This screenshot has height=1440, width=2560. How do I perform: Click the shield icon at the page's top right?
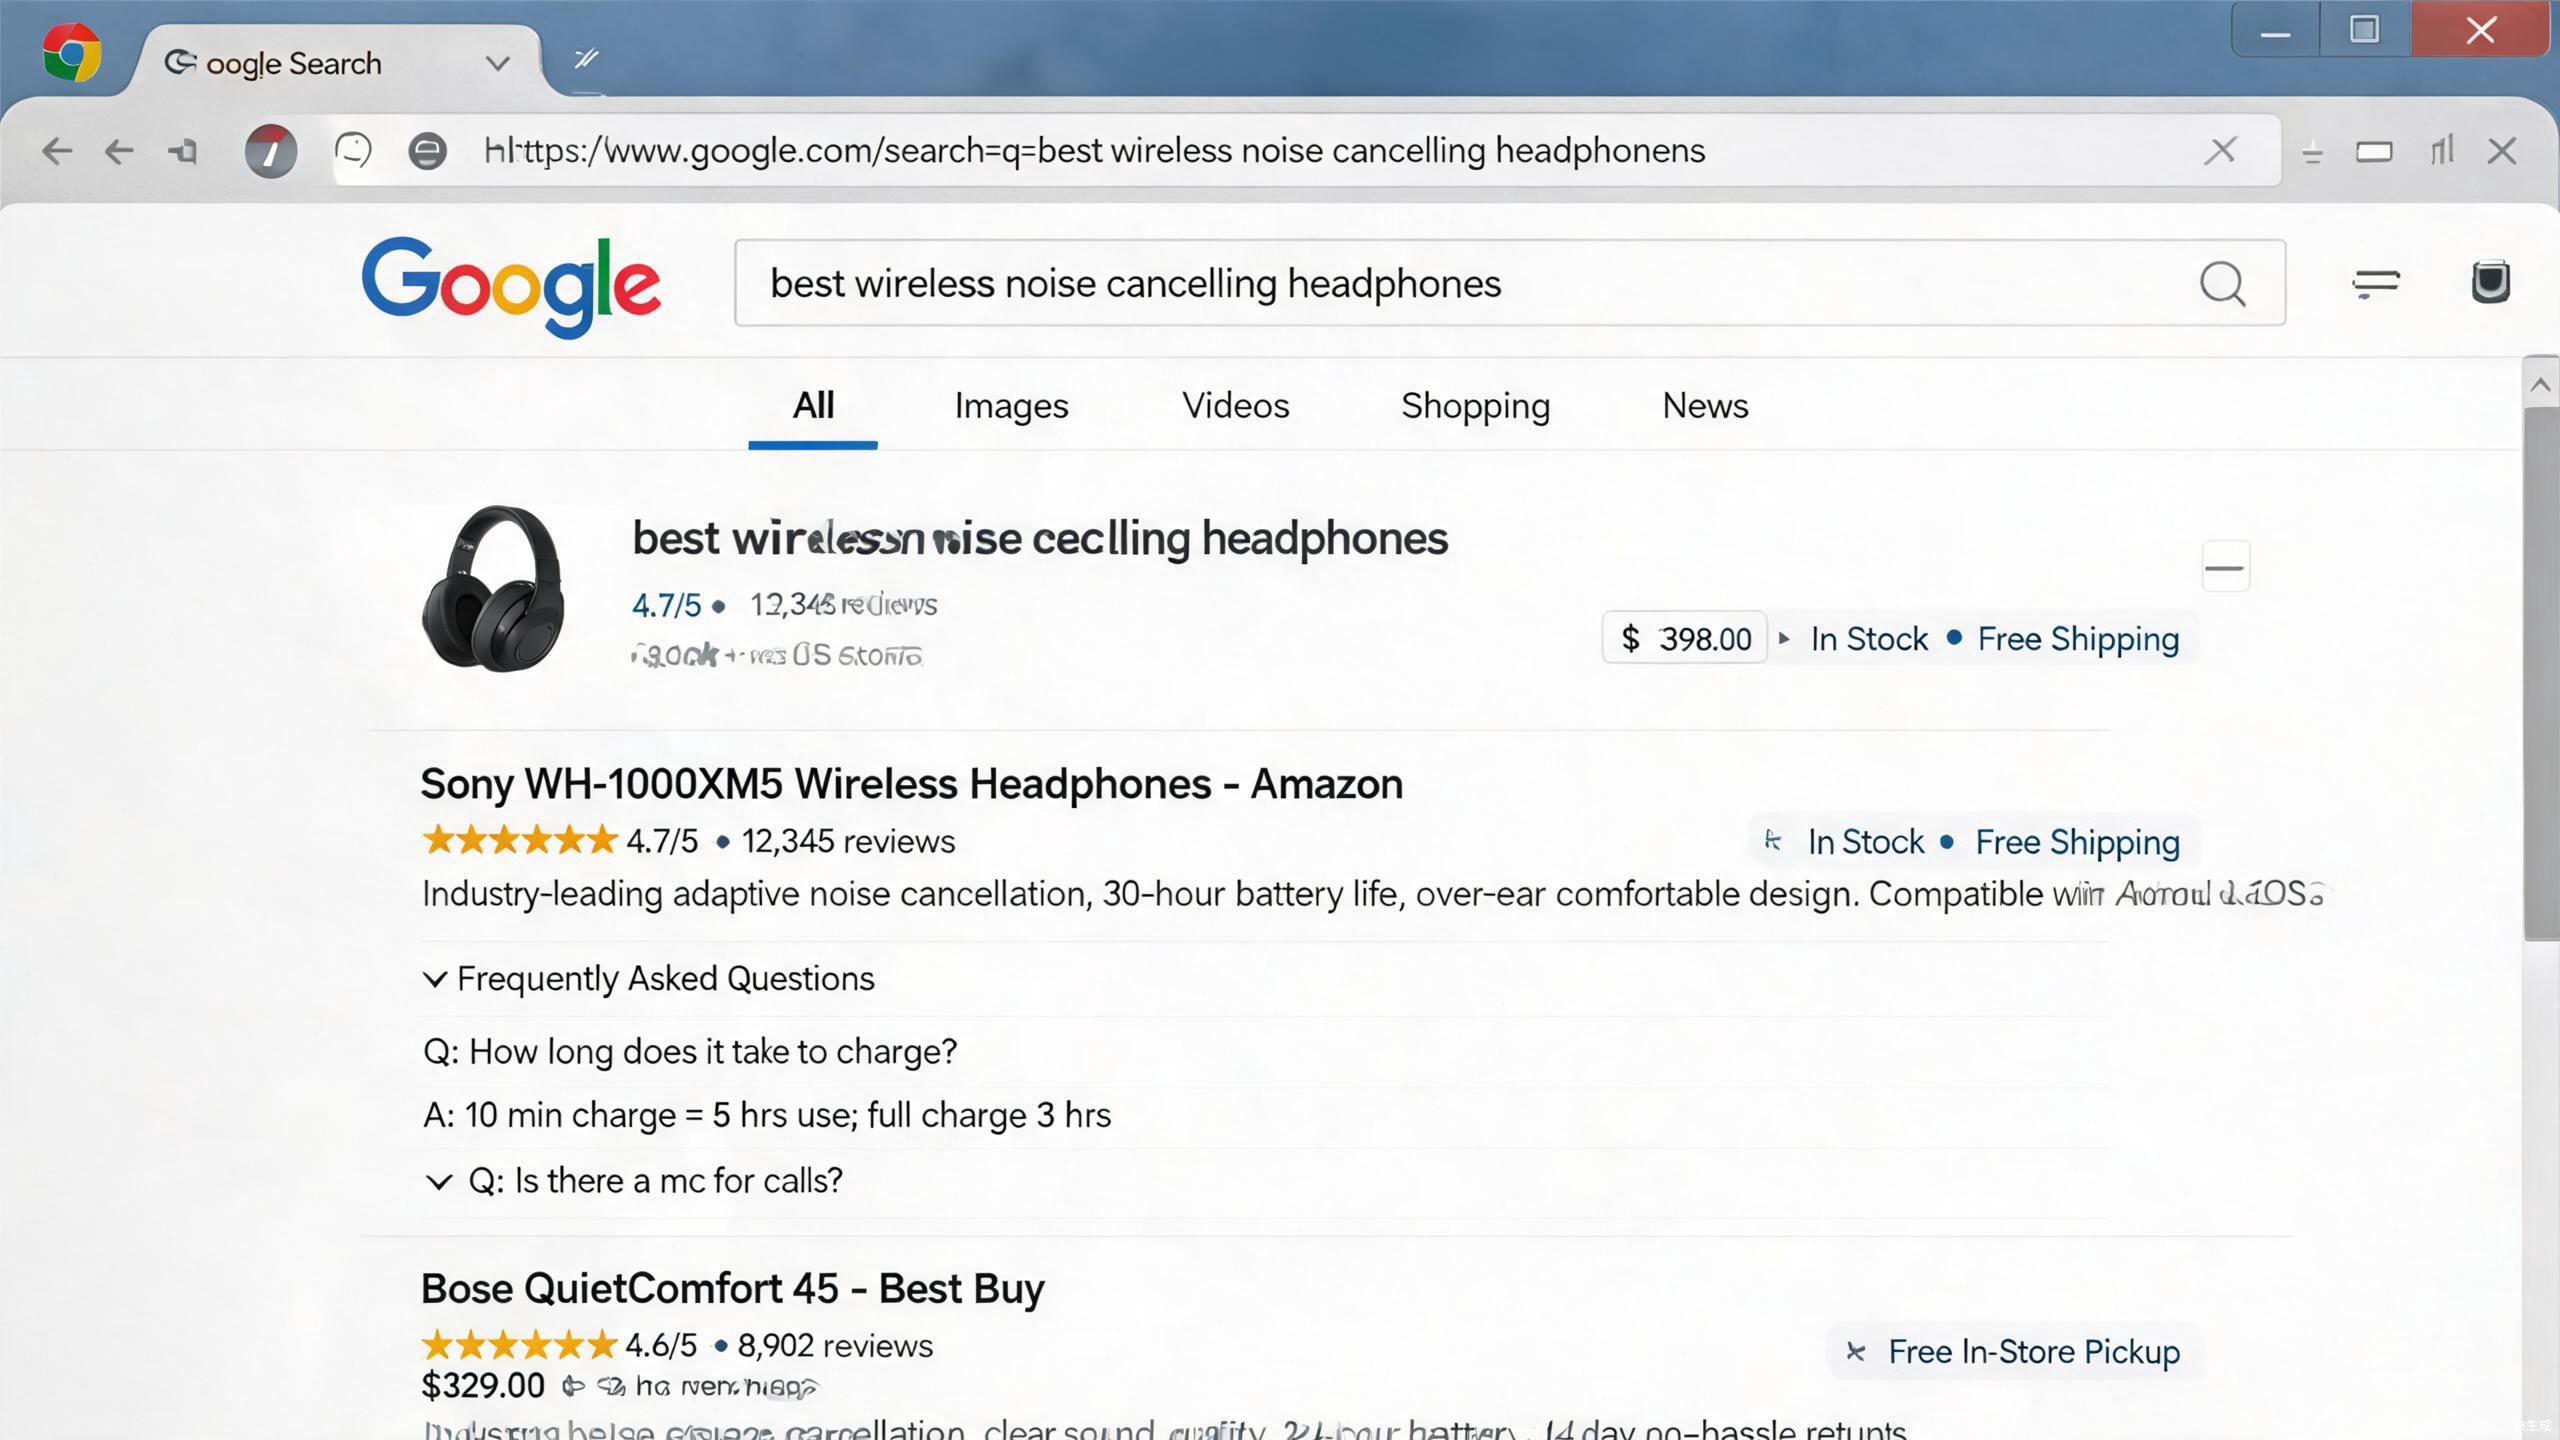2490,282
